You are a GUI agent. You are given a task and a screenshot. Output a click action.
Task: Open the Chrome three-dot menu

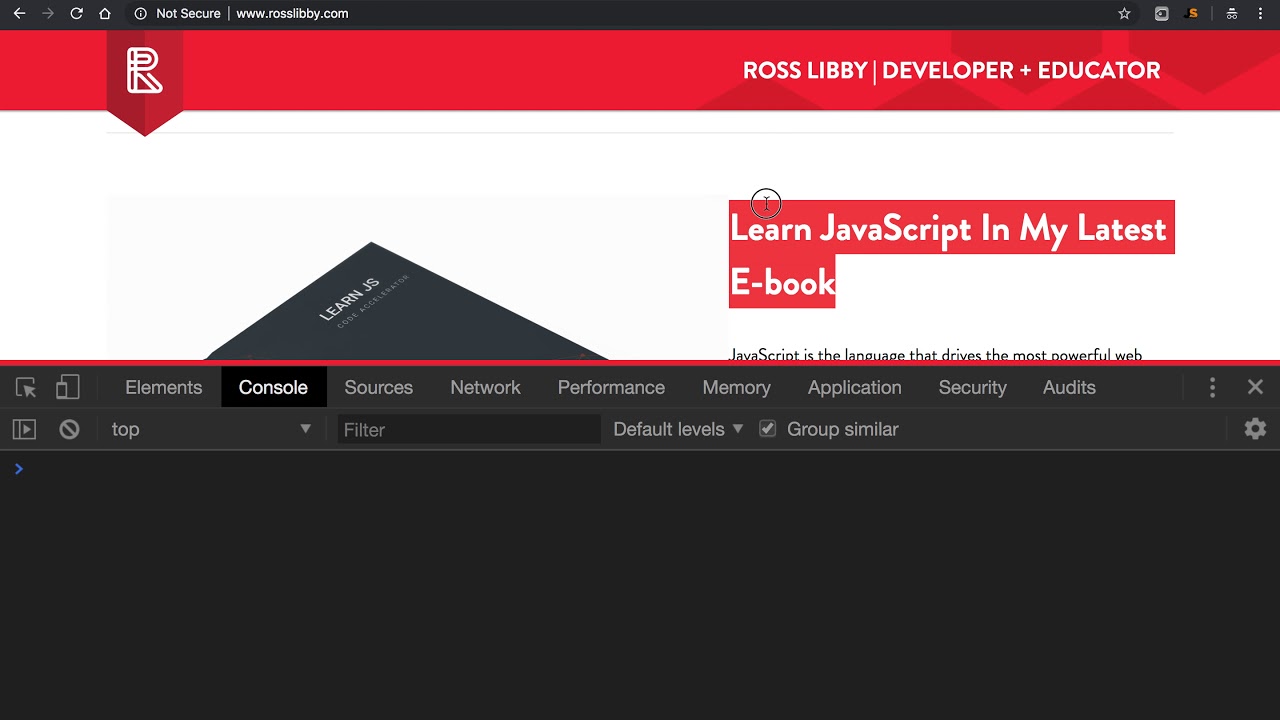coord(1260,14)
